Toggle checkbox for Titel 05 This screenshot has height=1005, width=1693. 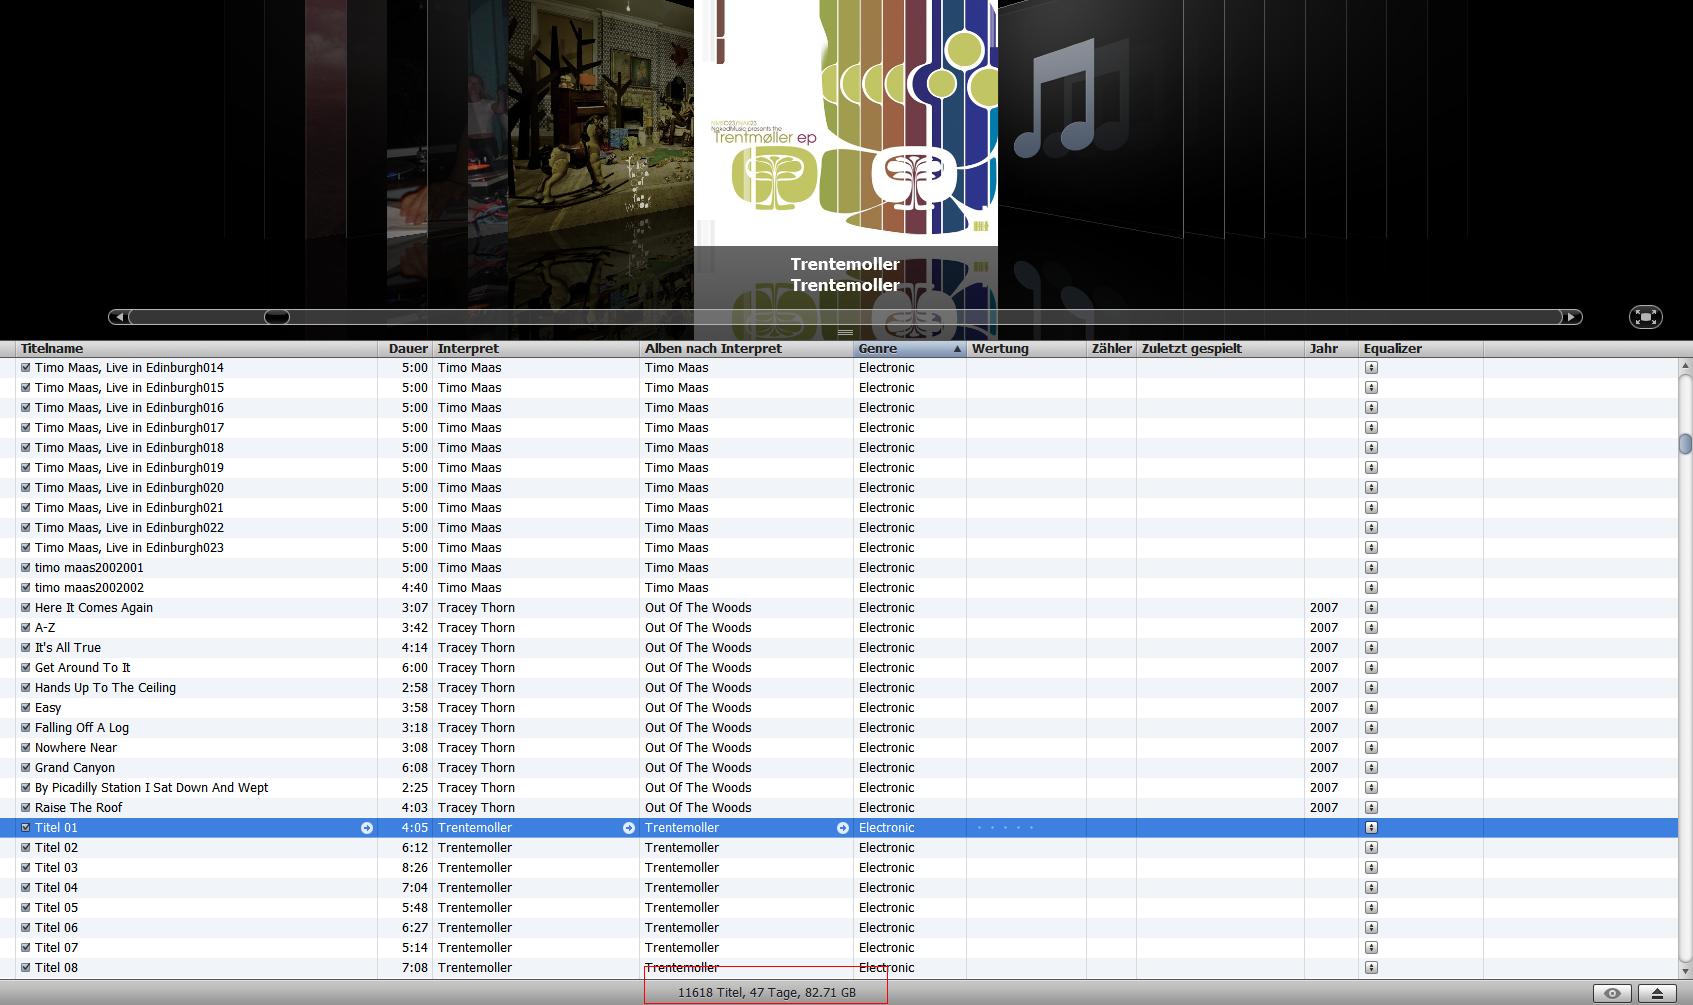coord(26,908)
